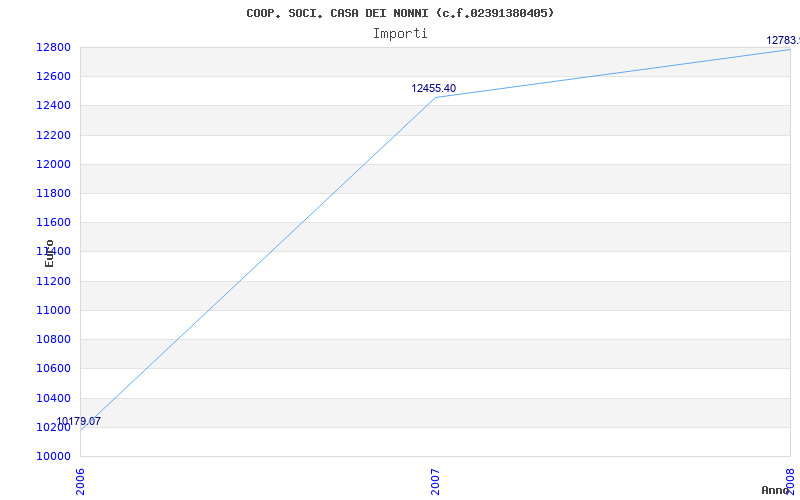Select the 2008 x-axis year label
800x500 pixels.
pos(790,482)
